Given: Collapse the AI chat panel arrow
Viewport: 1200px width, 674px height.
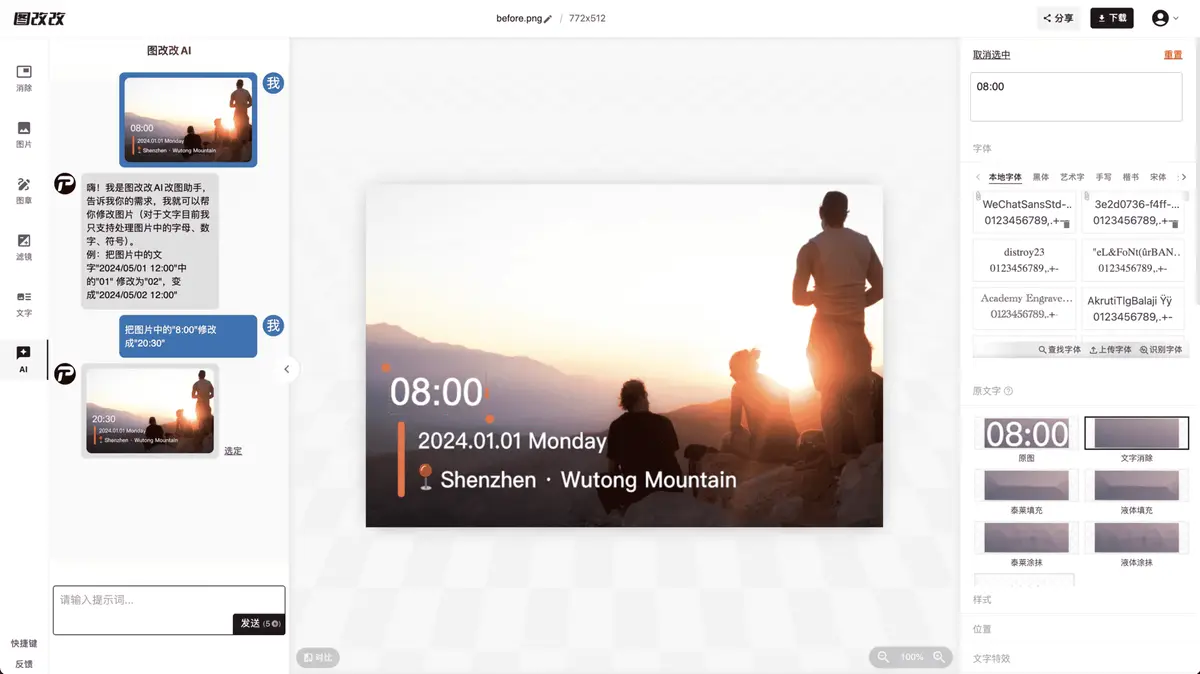Looking at the screenshot, I should [286, 369].
